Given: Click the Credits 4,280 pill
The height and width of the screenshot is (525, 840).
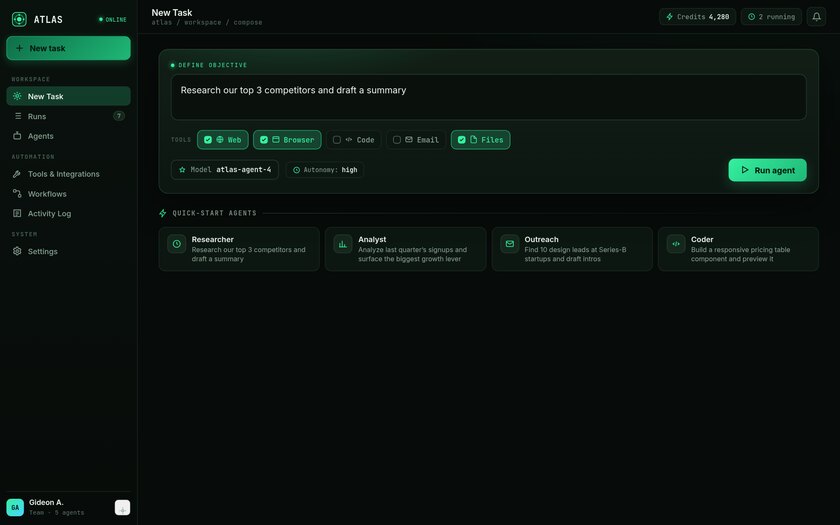Looking at the screenshot, I should pos(697,17).
